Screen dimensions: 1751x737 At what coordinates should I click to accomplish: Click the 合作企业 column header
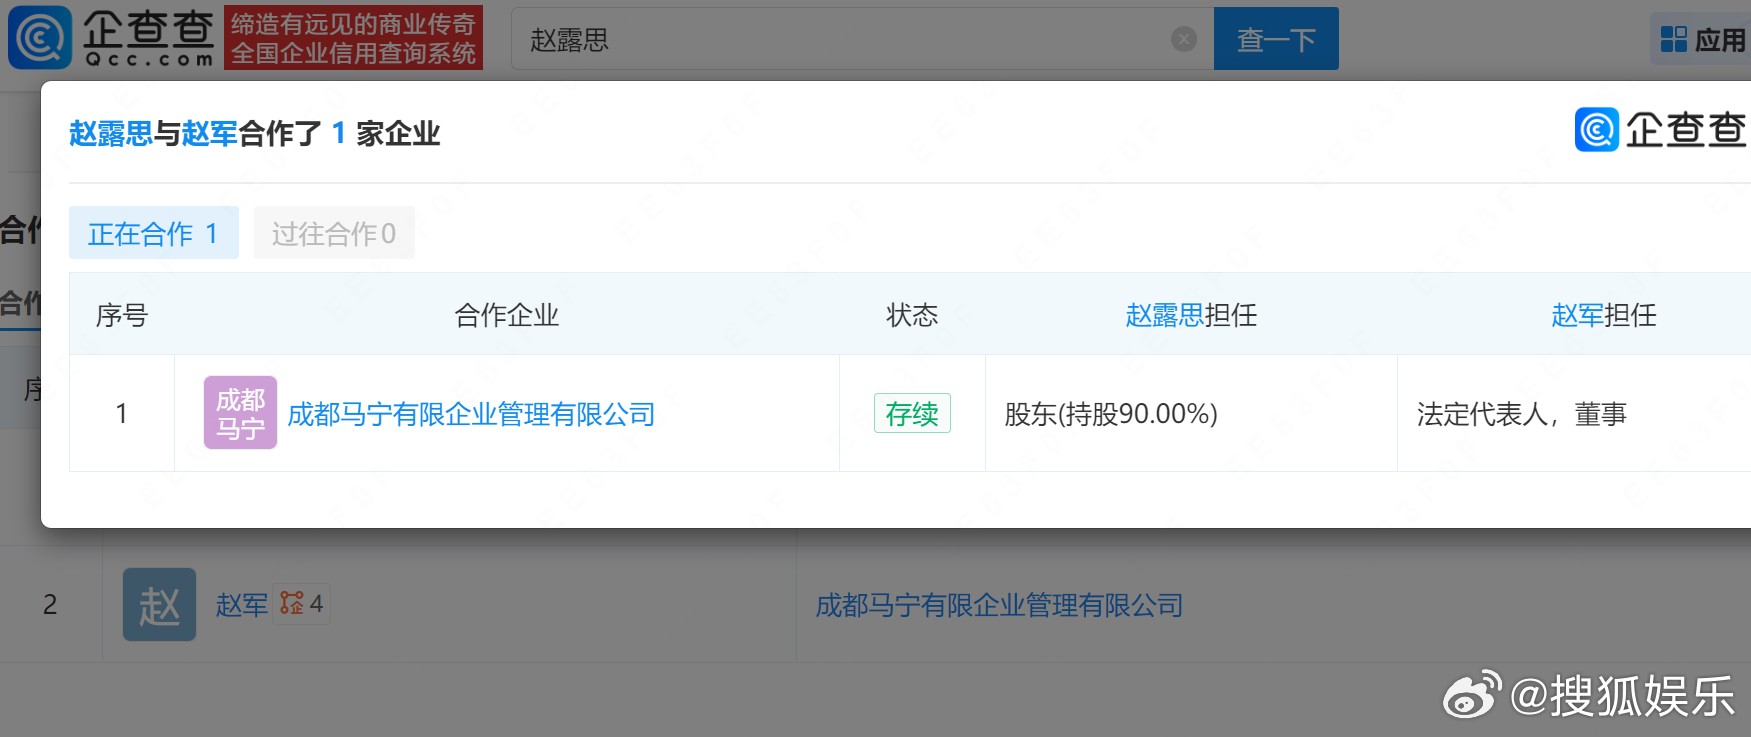[x=507, y=315]
